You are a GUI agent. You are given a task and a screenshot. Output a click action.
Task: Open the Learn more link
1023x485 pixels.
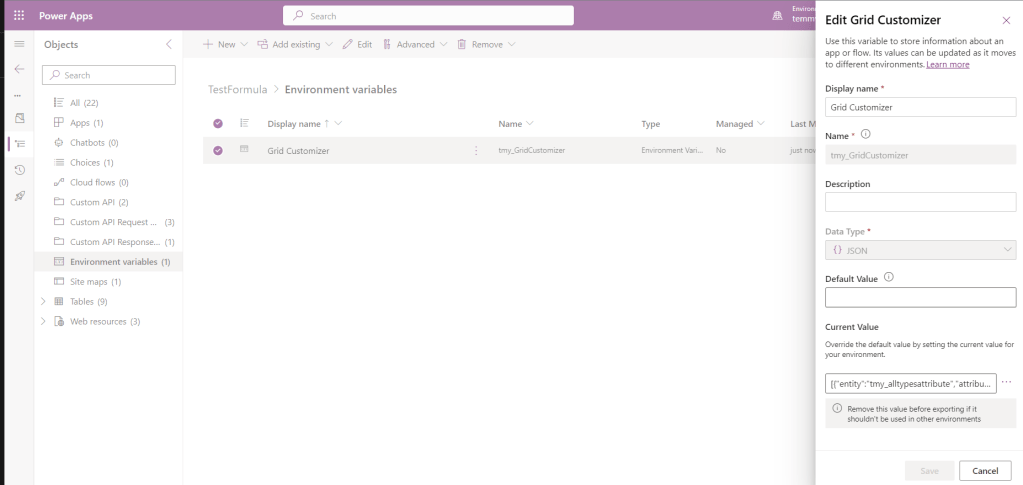click(x=947, y=65)
